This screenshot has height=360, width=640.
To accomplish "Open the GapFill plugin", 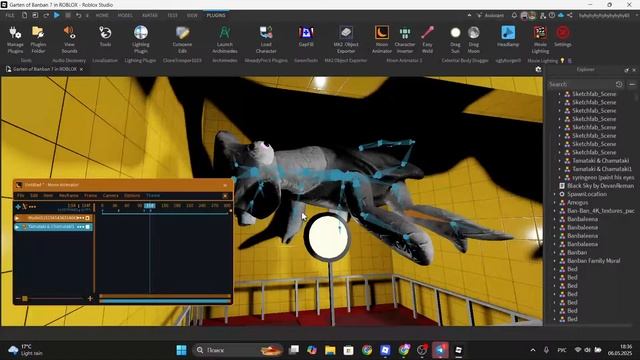I will 306,36.
